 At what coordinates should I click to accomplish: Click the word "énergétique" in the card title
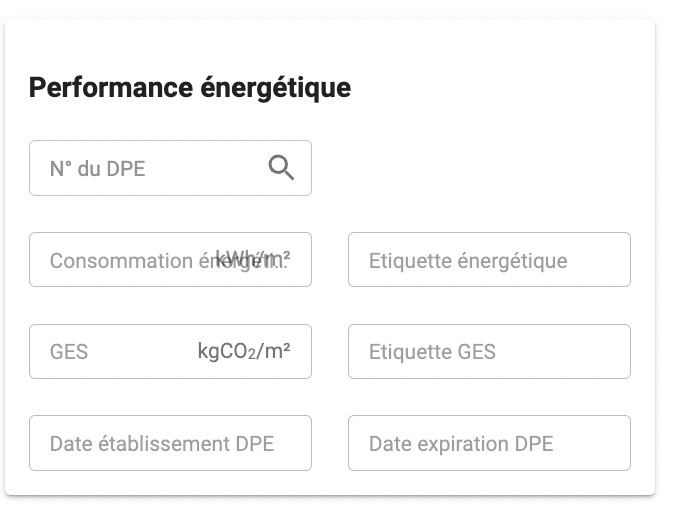tap(275, 88)
